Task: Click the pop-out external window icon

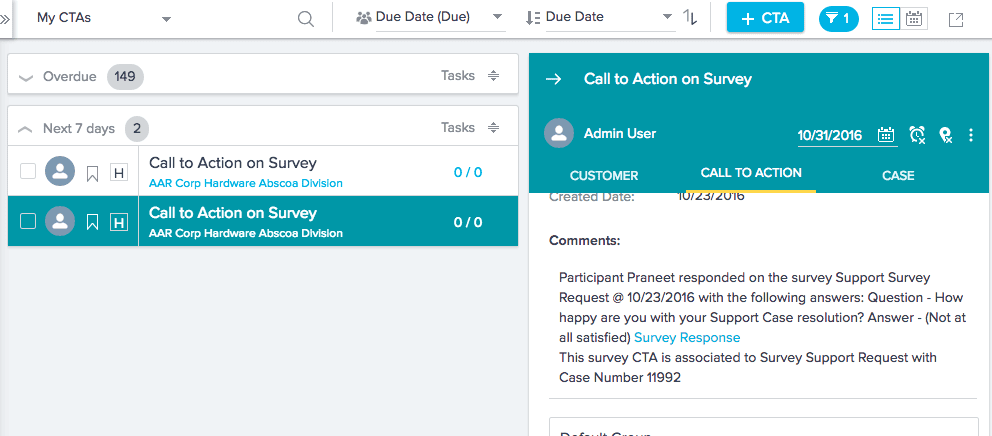Action: 956,19
